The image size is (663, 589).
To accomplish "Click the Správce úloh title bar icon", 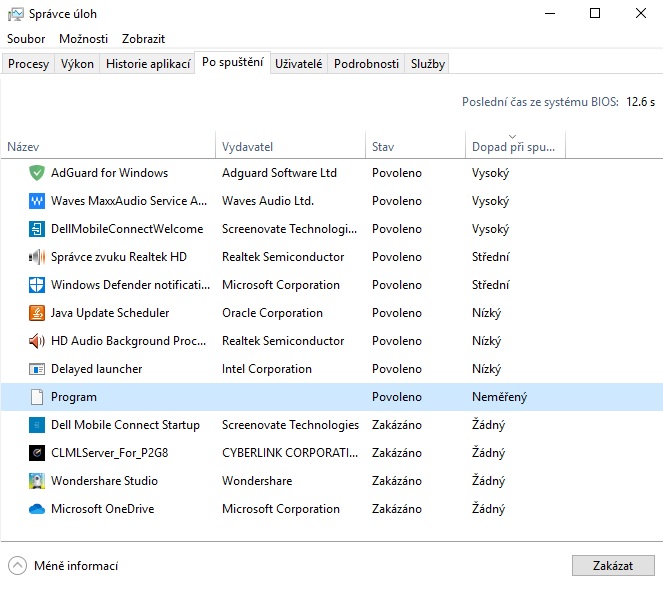I will coord(16,14).
